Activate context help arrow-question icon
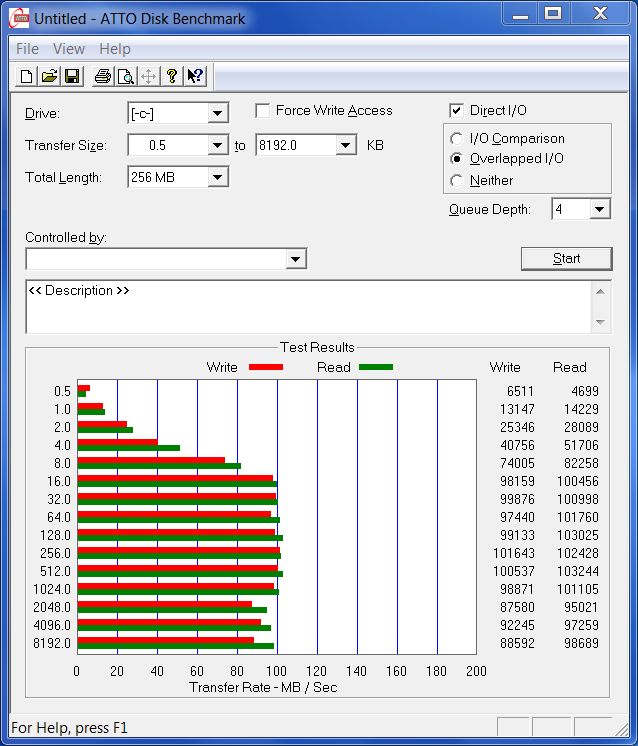The image size is (638, 746). click(x=195, y=76)
